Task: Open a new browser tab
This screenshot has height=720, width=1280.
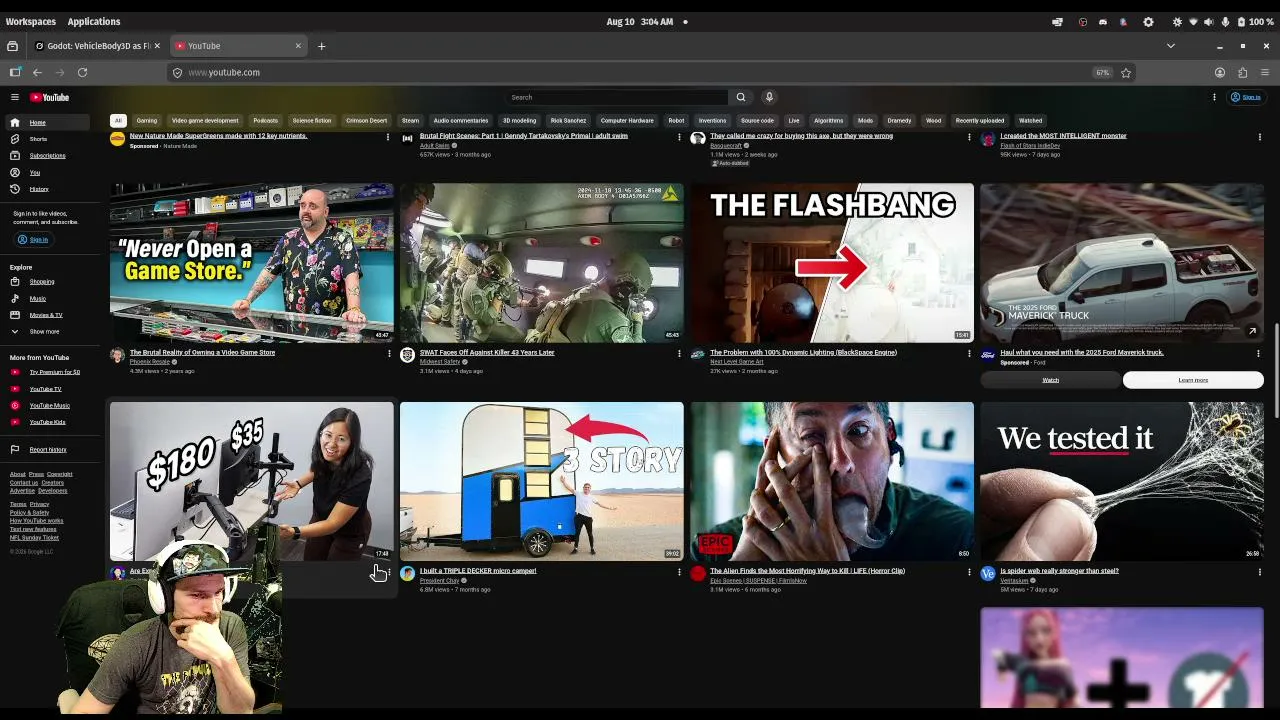Action: 321,46
